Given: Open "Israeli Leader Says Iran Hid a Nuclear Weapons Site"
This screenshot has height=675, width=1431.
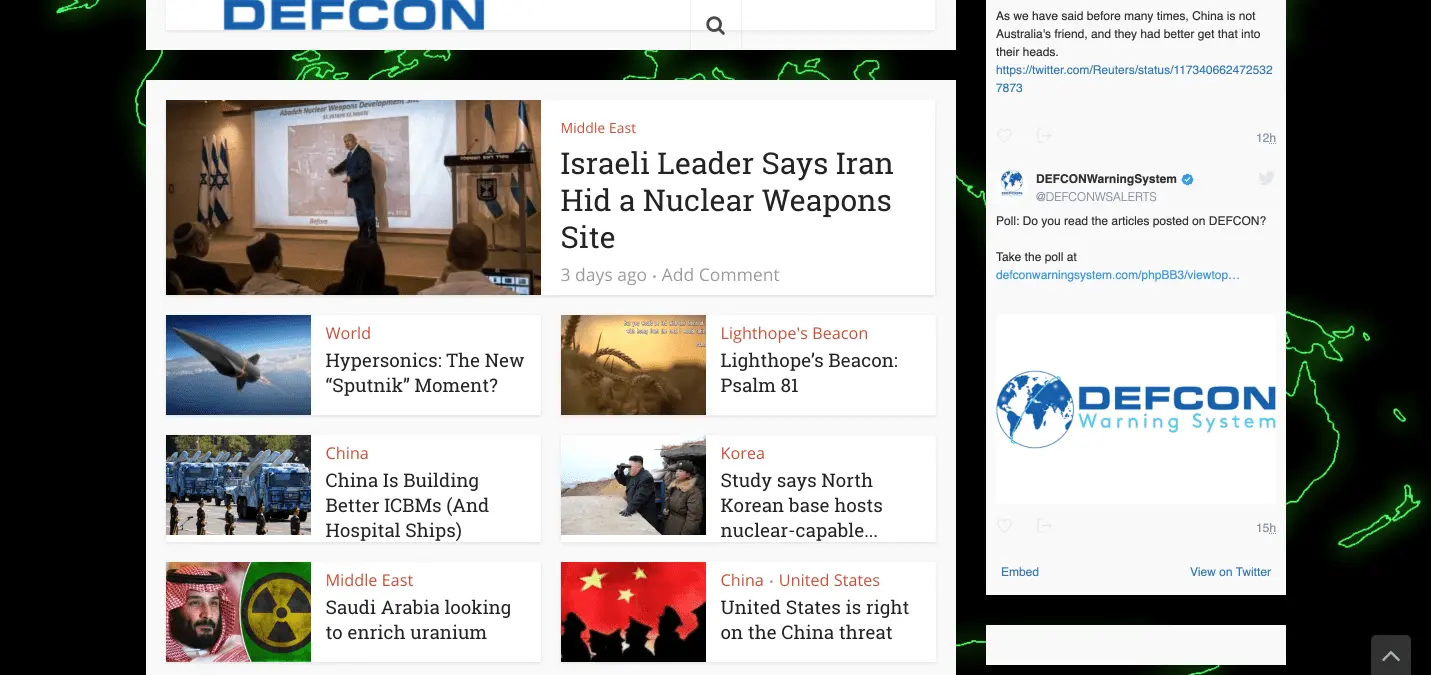Looking at the screenshot, I should pos(726,201).
